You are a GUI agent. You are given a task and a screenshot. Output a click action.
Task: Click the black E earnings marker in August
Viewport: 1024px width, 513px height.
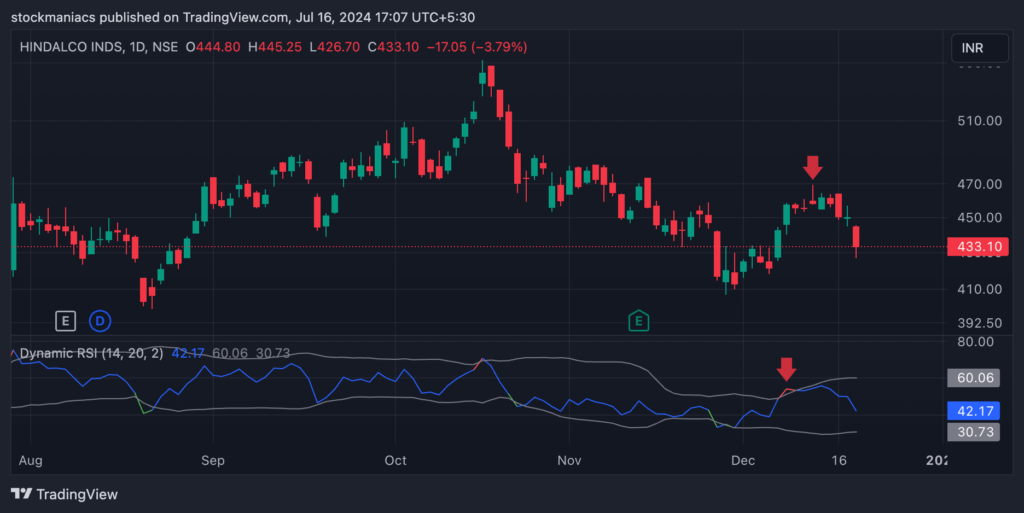pyautogui.click(x=65, y=320)
